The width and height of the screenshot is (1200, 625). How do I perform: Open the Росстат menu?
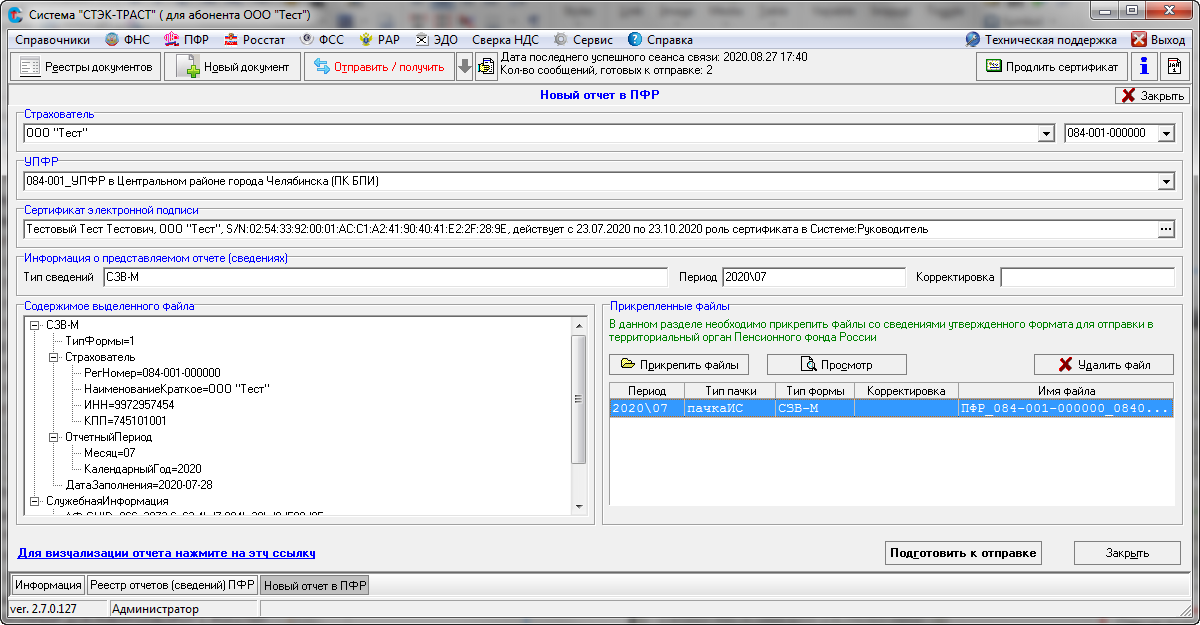click(255, 40)
